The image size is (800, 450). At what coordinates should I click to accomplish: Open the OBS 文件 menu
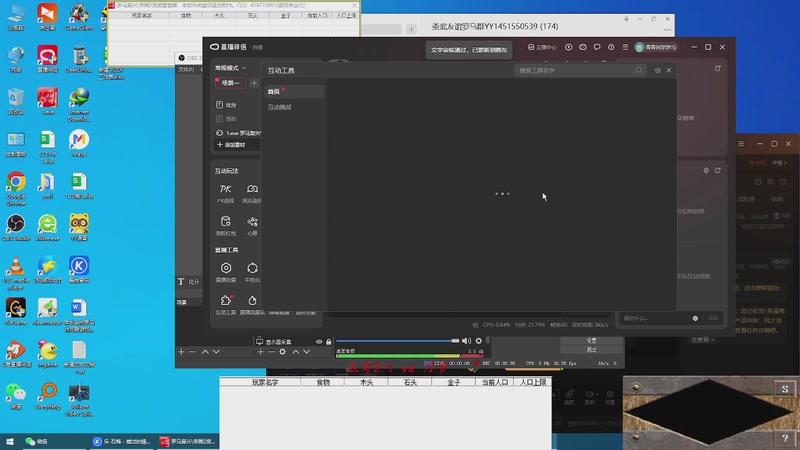[x=186, y=70]
